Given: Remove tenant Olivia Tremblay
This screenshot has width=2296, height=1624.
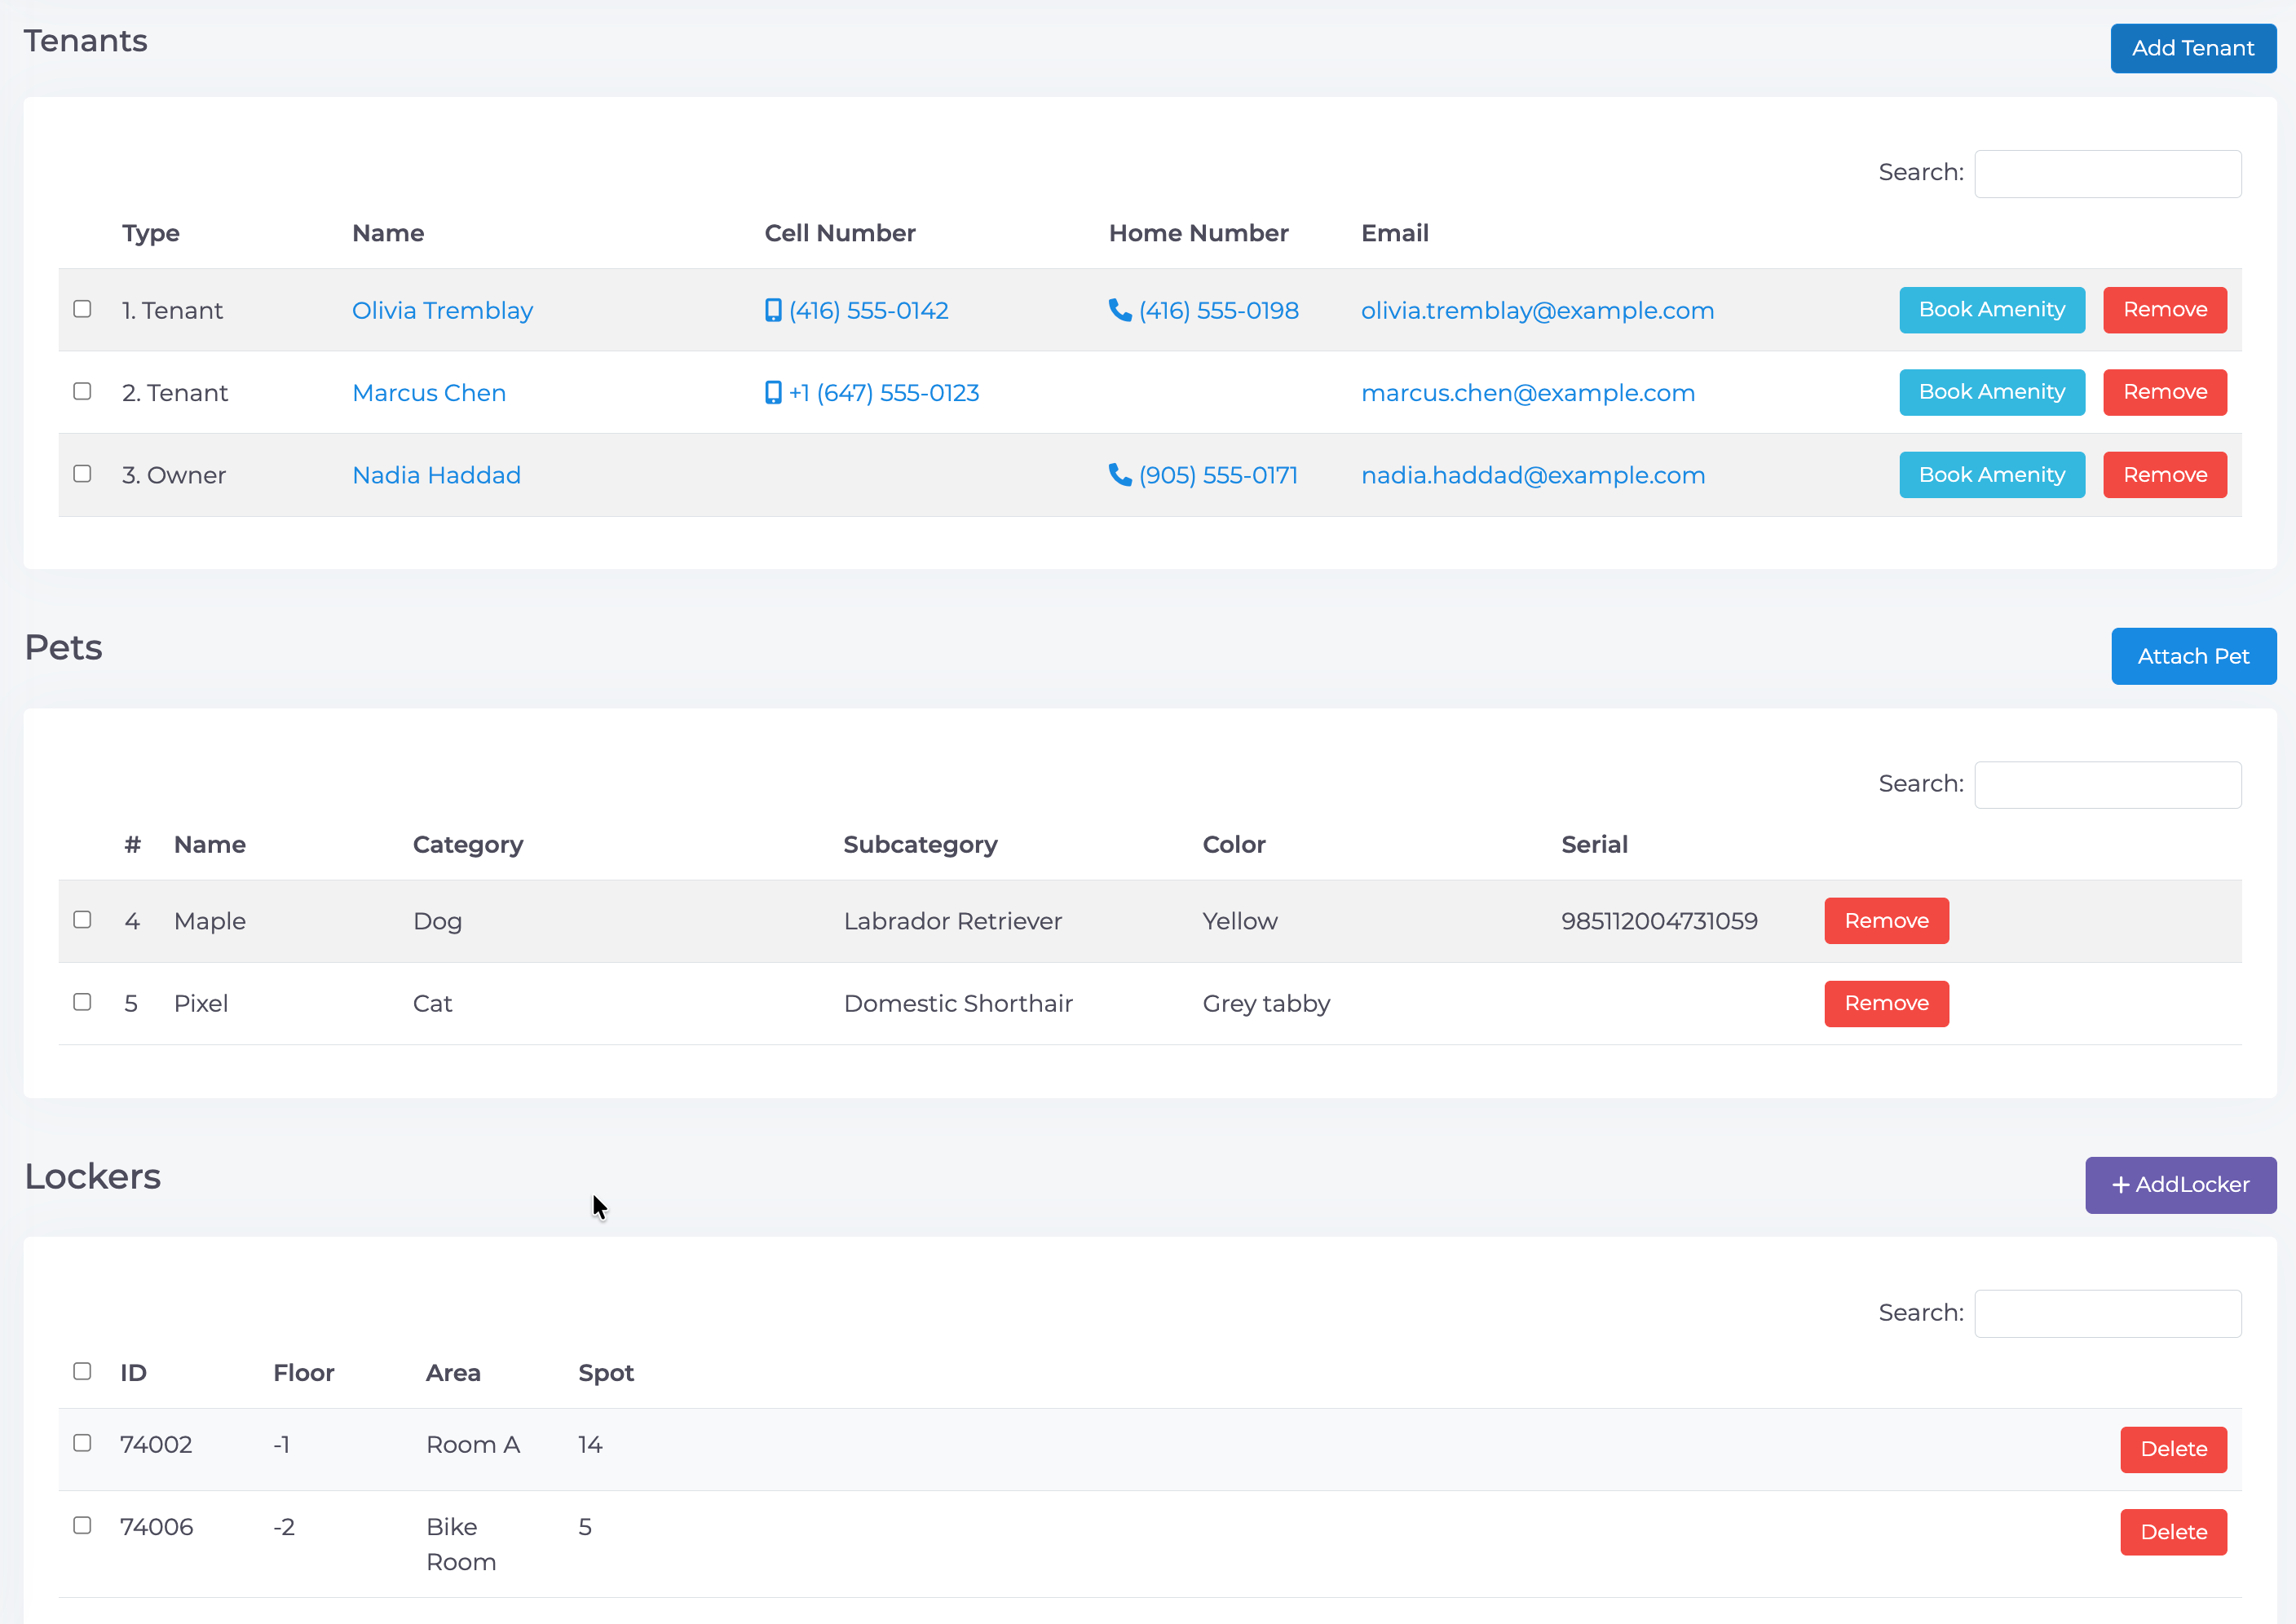Looking at the screenshot, I should (x=2165, y=310).
